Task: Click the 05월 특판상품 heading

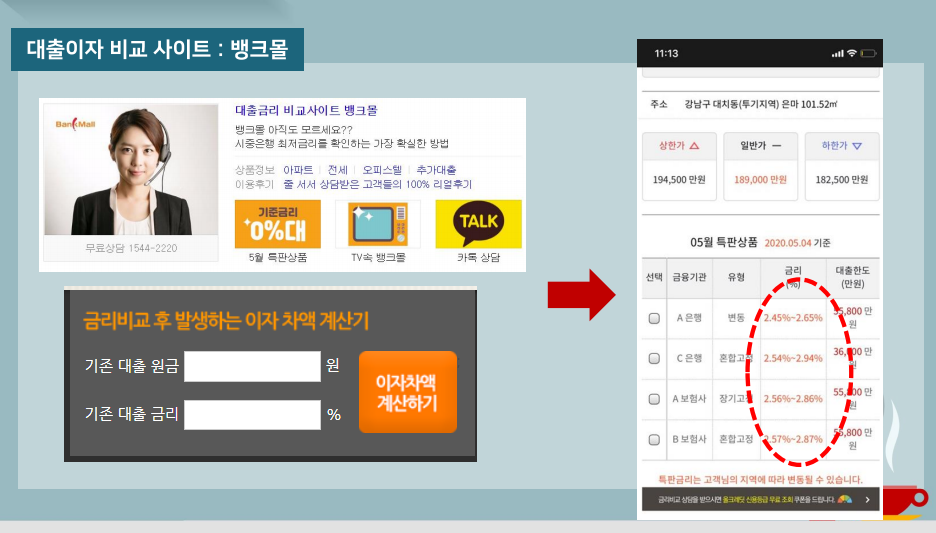Action: pyautogui.click(x=723, y=242)
